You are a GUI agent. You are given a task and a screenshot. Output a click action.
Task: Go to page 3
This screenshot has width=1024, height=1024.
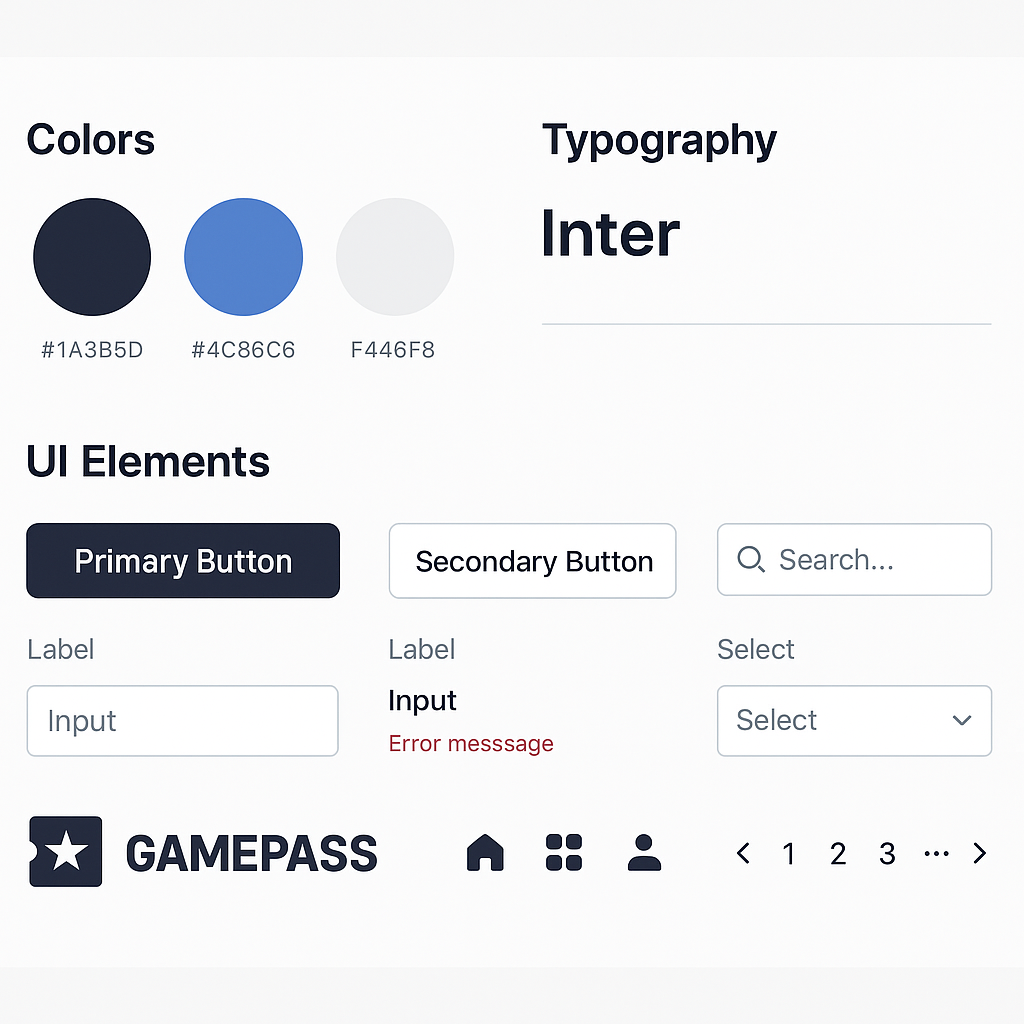(887, 853)
